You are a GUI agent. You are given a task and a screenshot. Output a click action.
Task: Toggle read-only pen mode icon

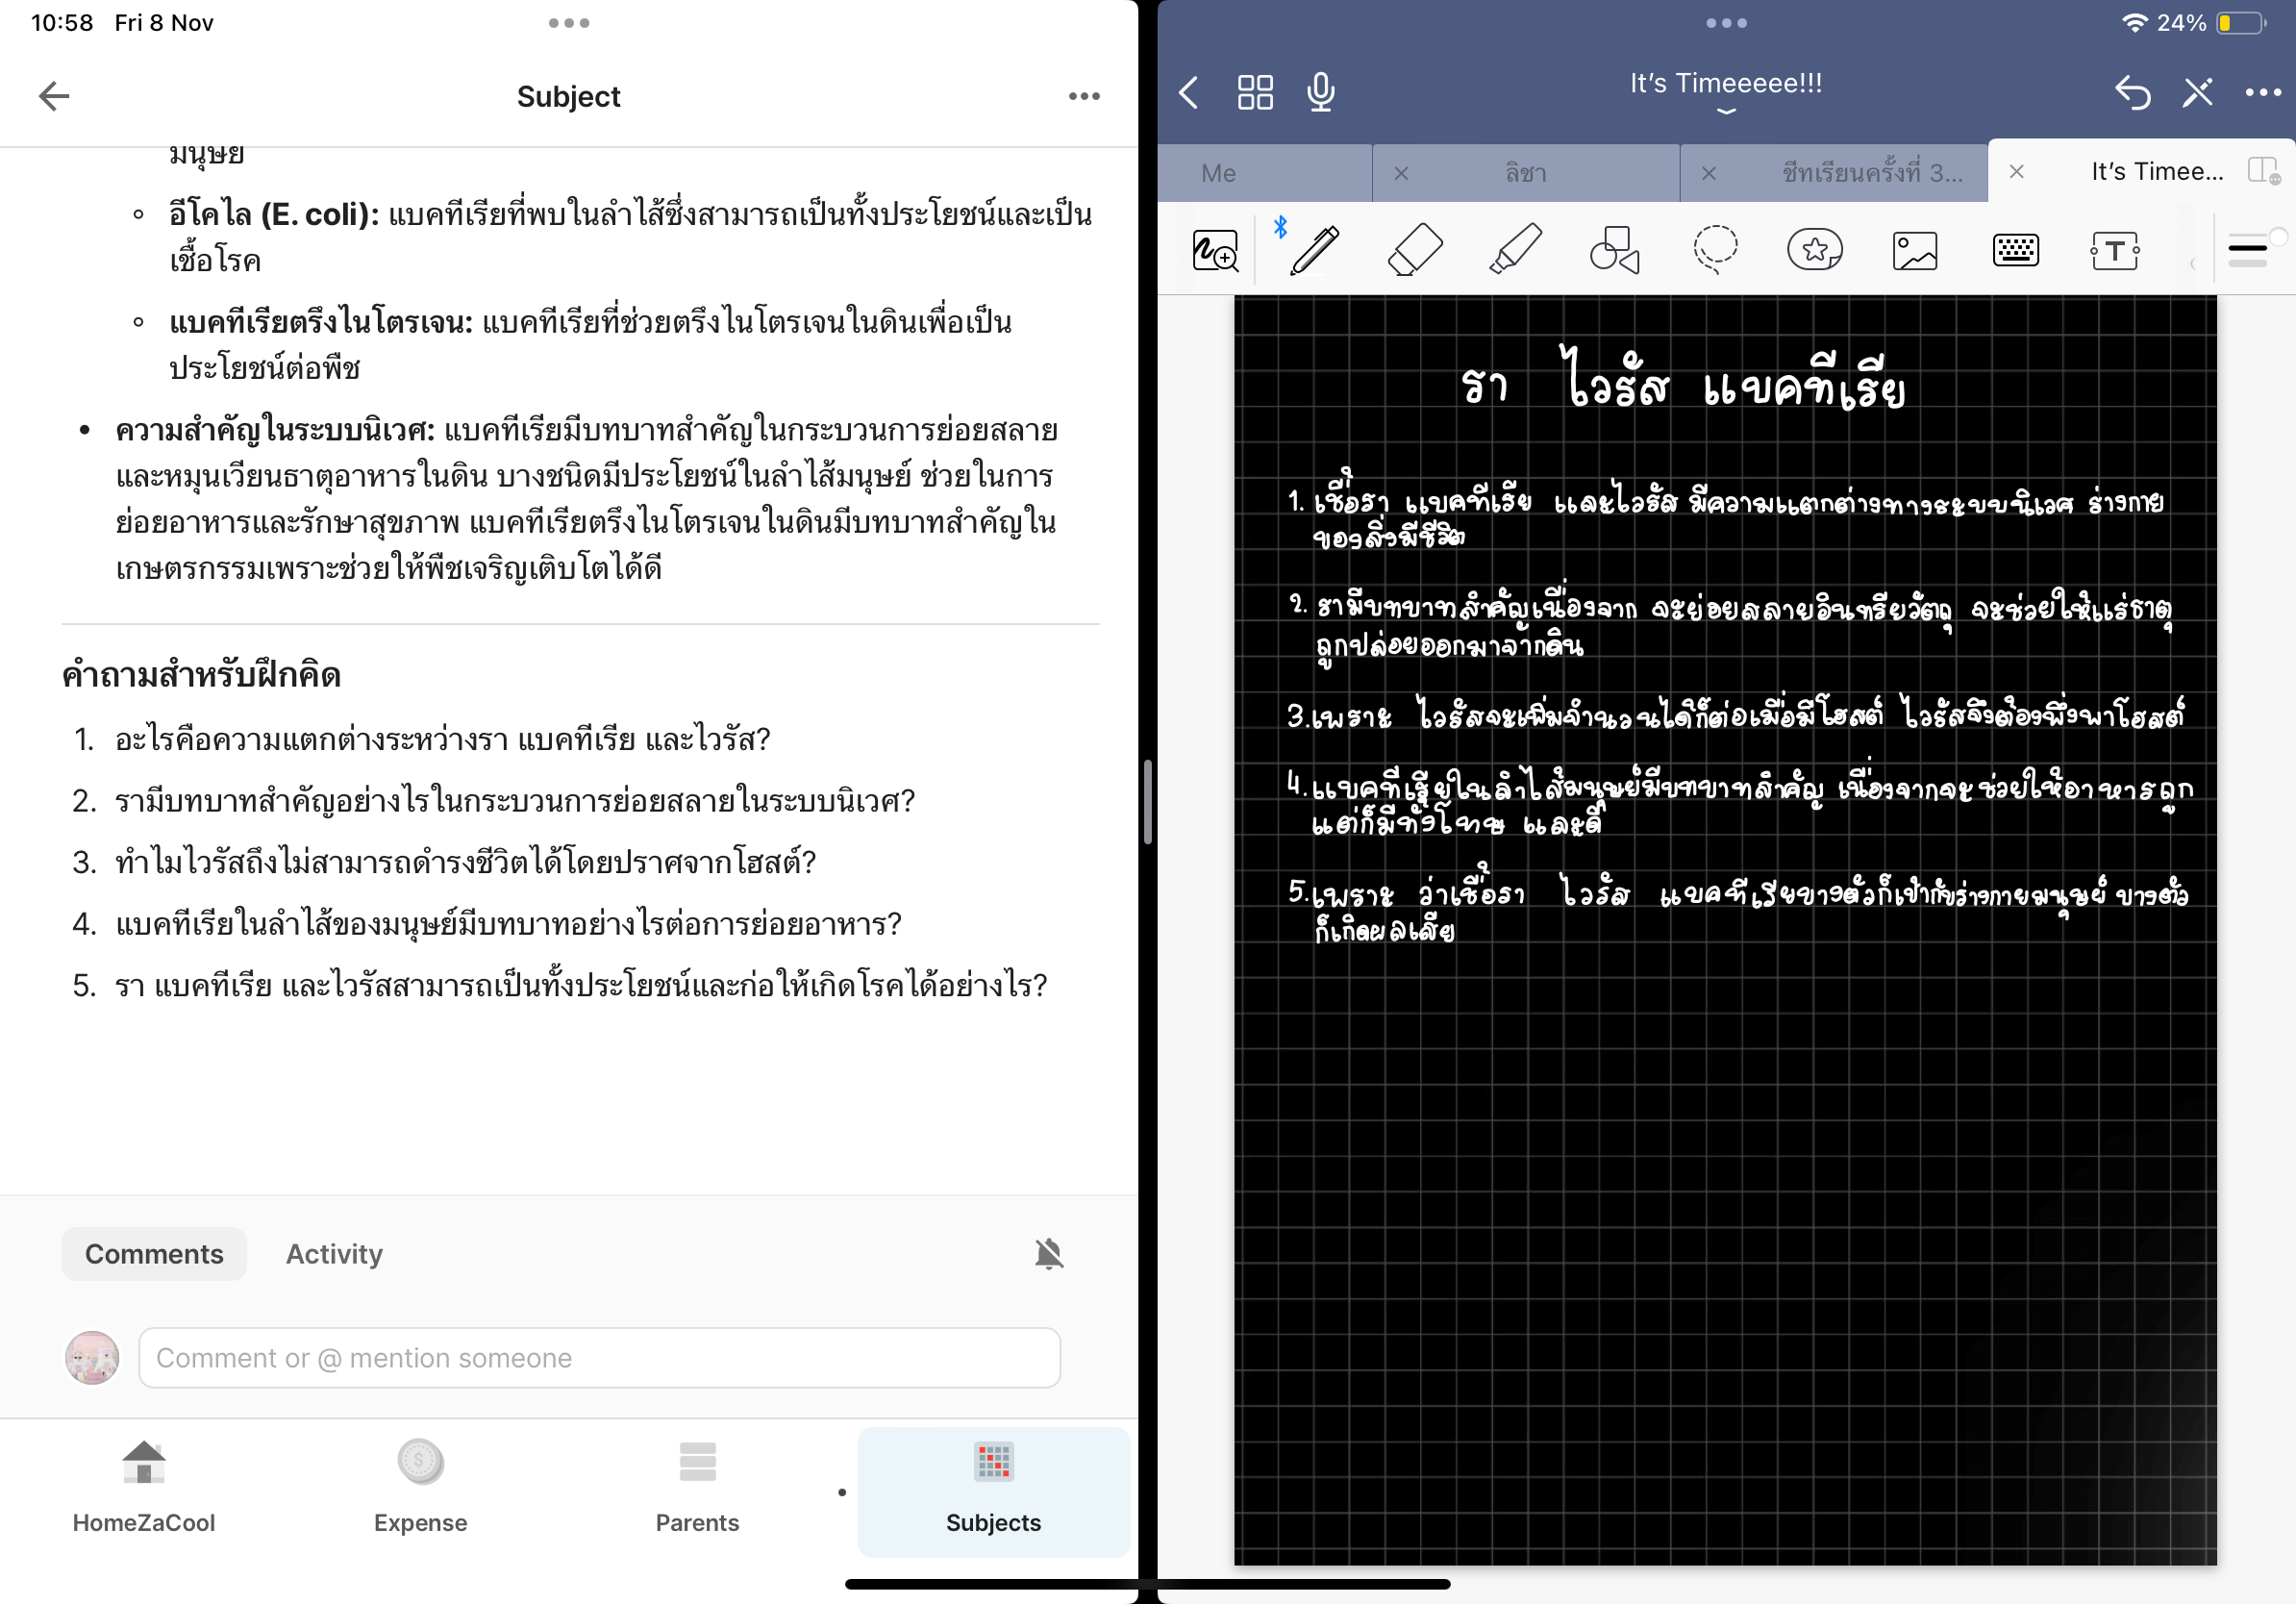2197,93
